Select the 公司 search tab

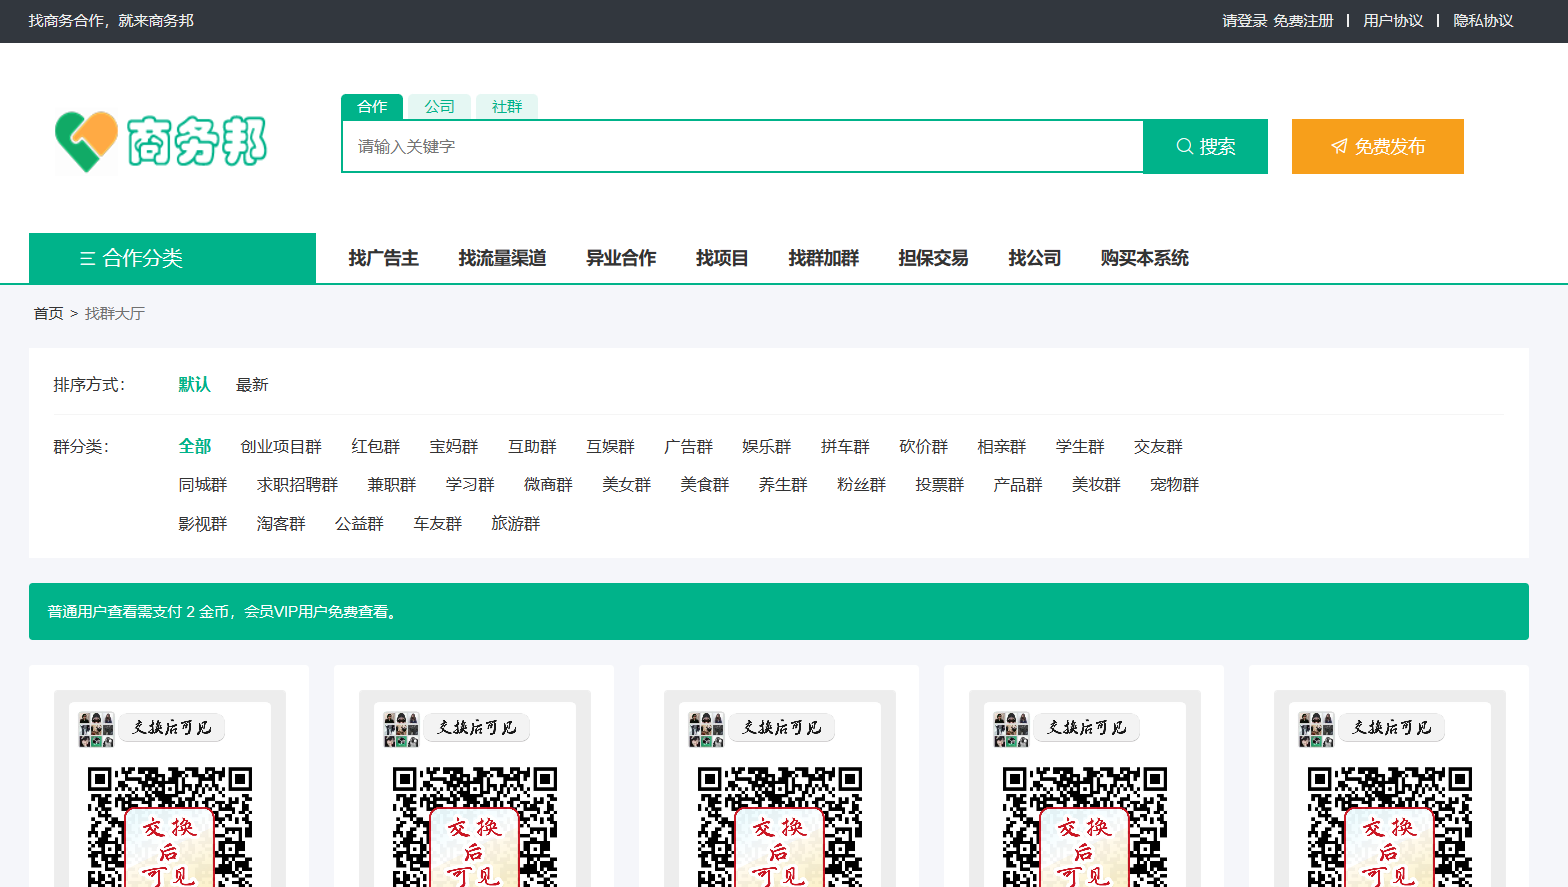point(439,106)
